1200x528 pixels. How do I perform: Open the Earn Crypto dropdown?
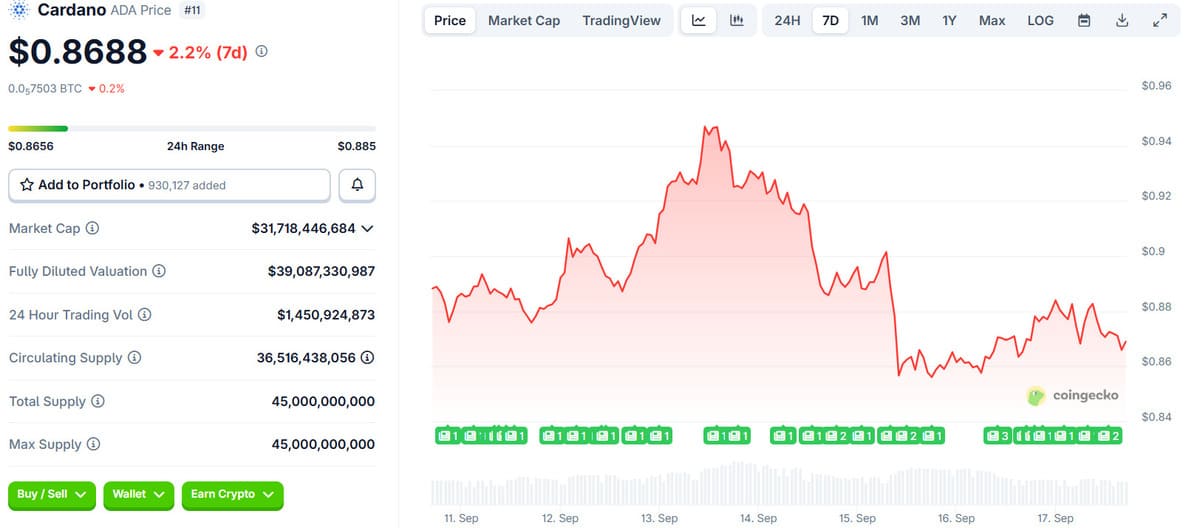pos(232,494)
